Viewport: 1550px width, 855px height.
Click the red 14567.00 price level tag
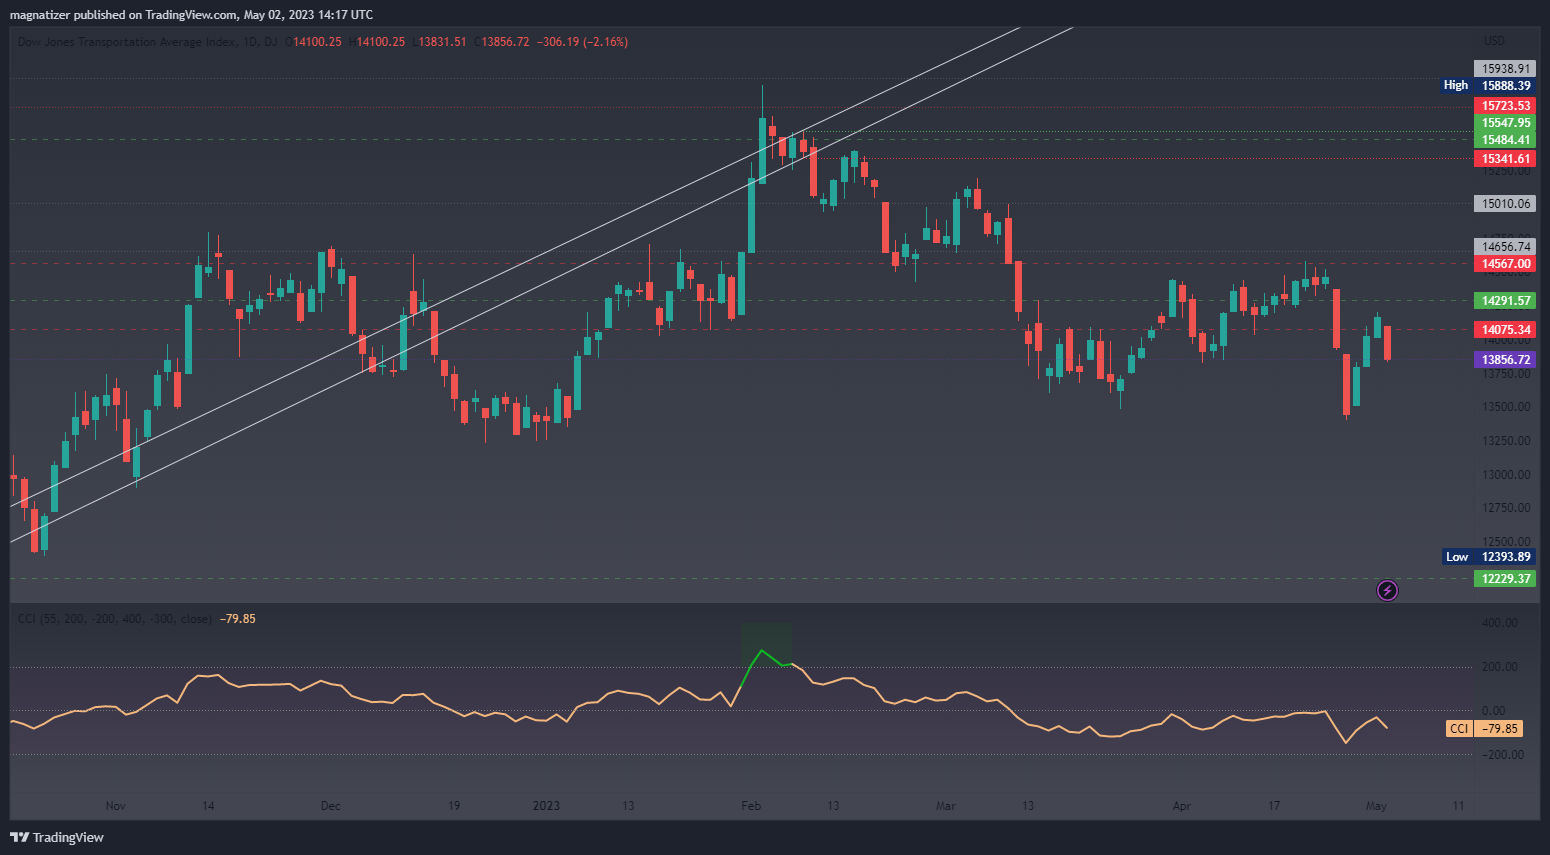(x=1505, y=264)
